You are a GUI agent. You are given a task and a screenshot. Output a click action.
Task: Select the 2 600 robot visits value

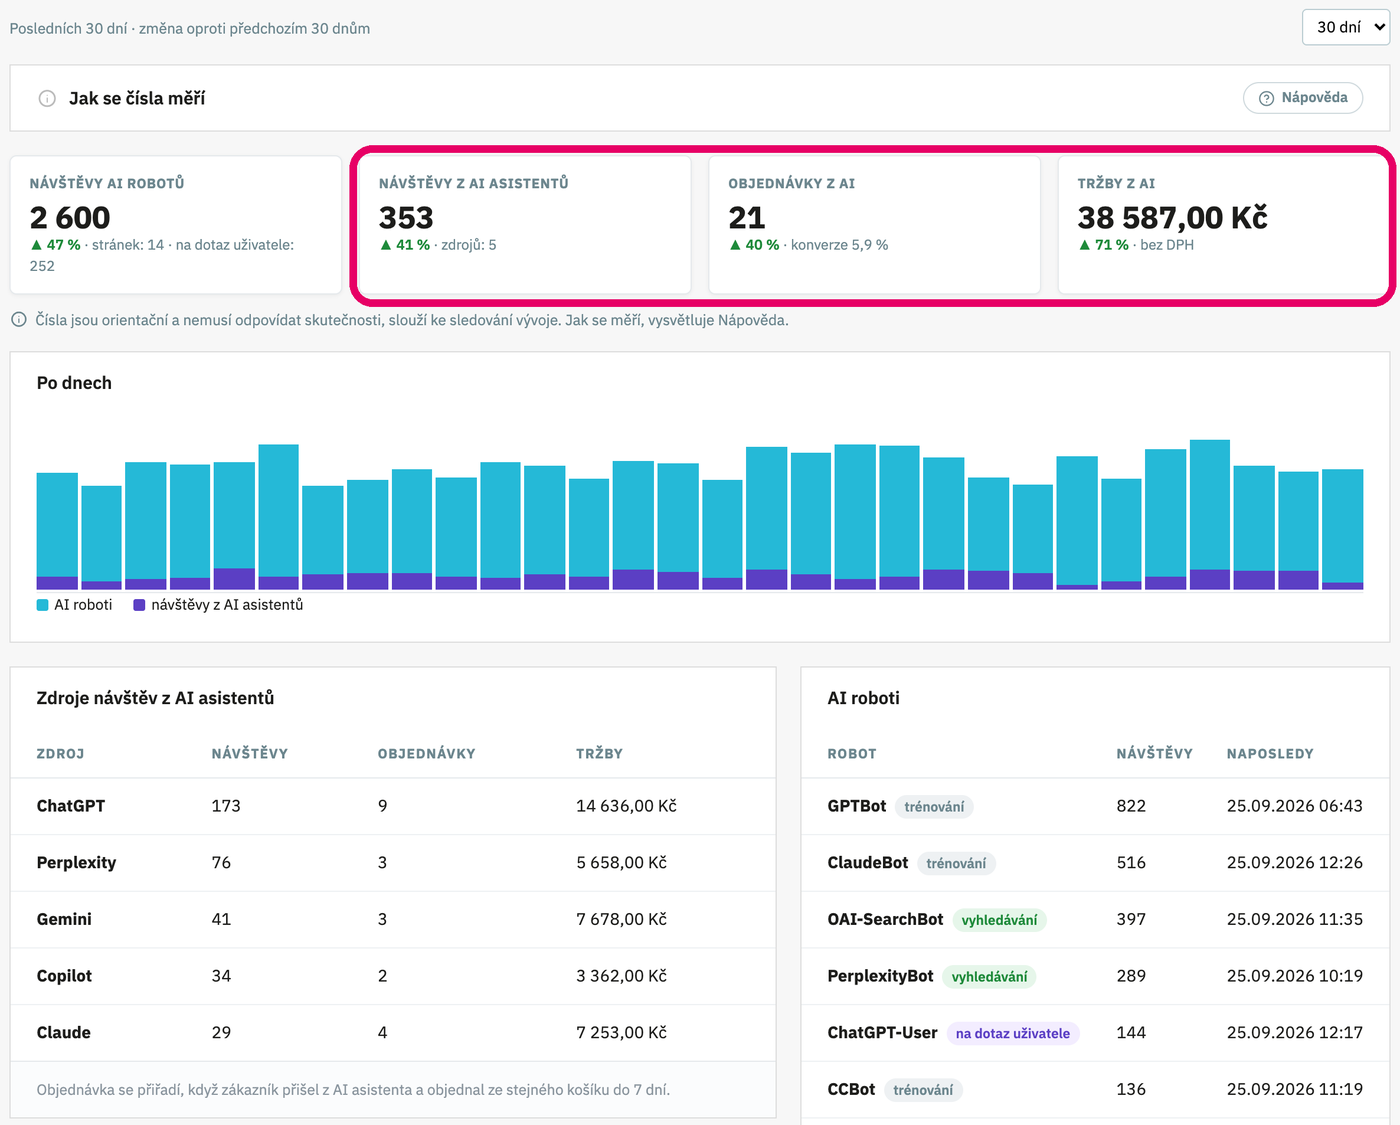[x=70, y=217]
